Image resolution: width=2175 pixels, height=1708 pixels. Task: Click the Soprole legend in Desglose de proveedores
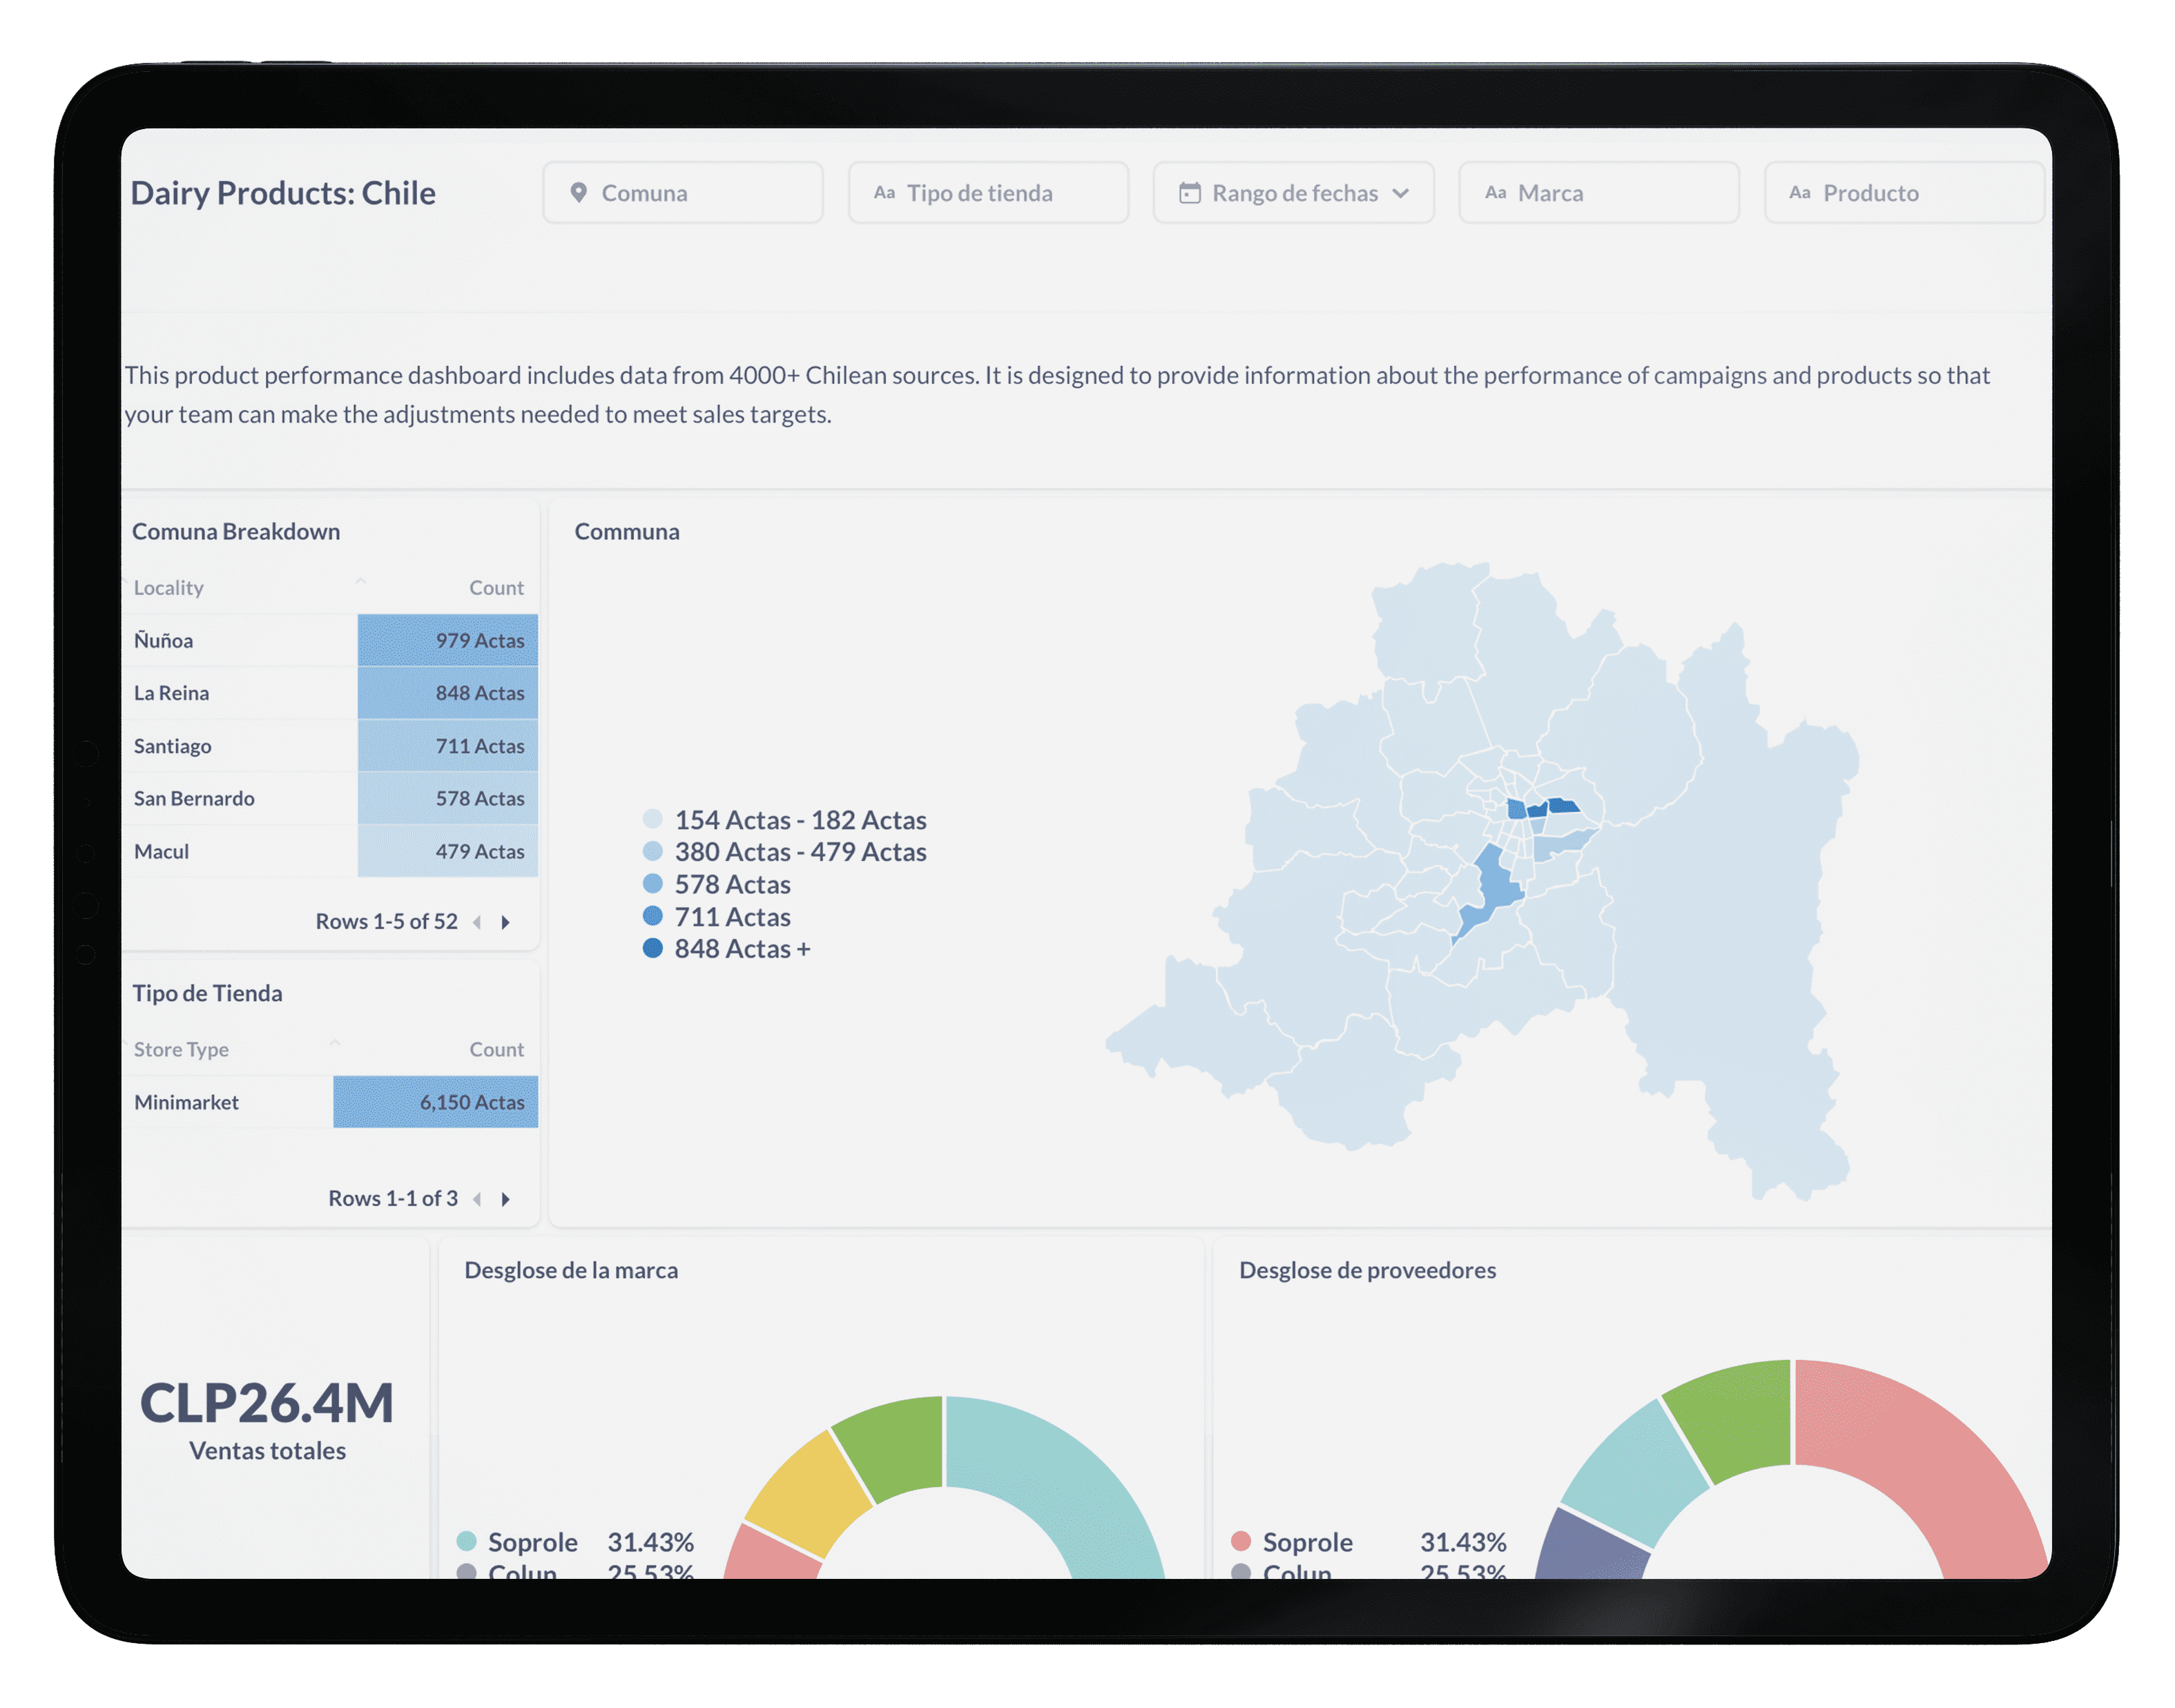pyautogui.click(x=1306, y=1541)
